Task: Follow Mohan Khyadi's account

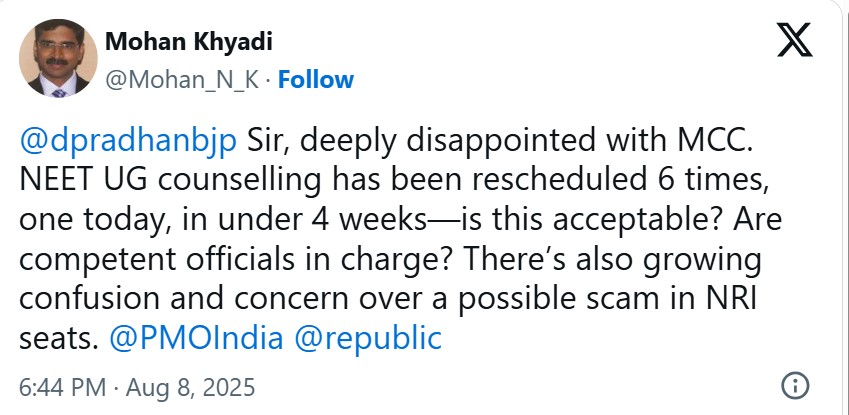Action: pyautogui.click(x=315, y=79)
